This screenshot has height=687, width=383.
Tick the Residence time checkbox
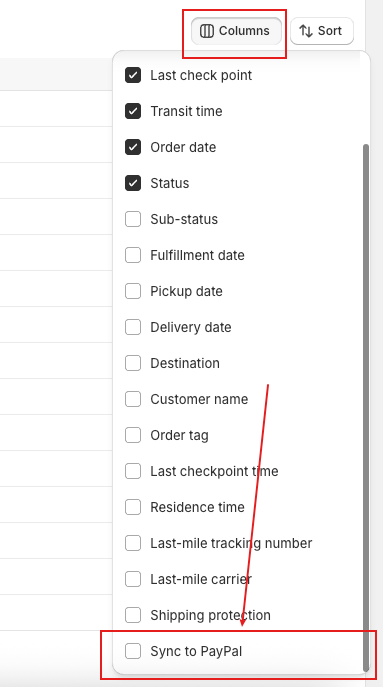[133, 507]
